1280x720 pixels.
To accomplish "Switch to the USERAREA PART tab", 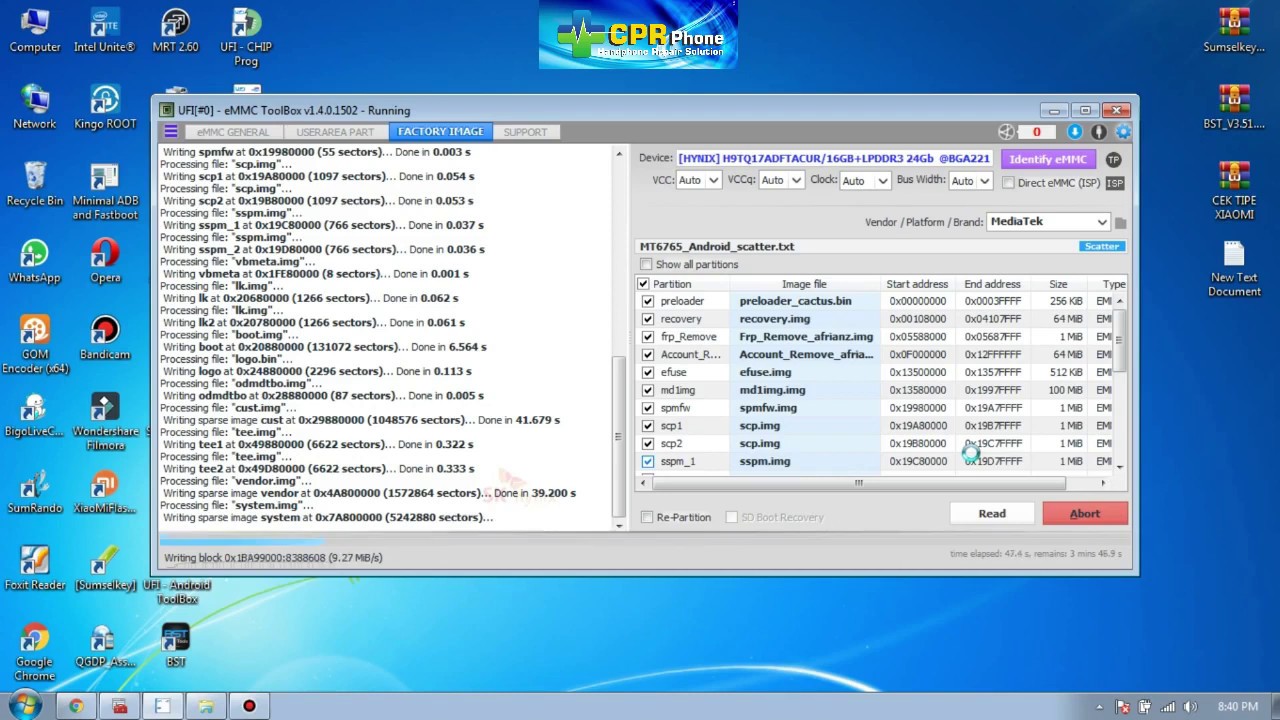I will 335,132.
